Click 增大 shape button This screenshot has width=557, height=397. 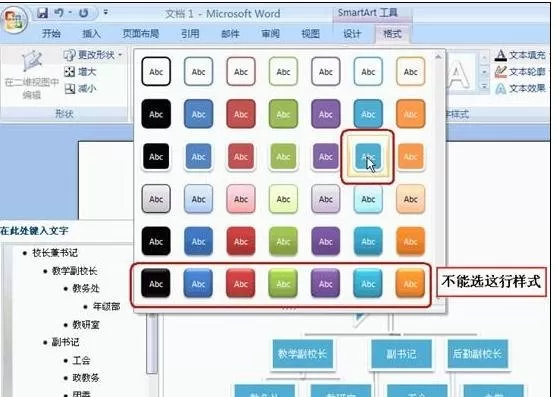tap(80, 72)
